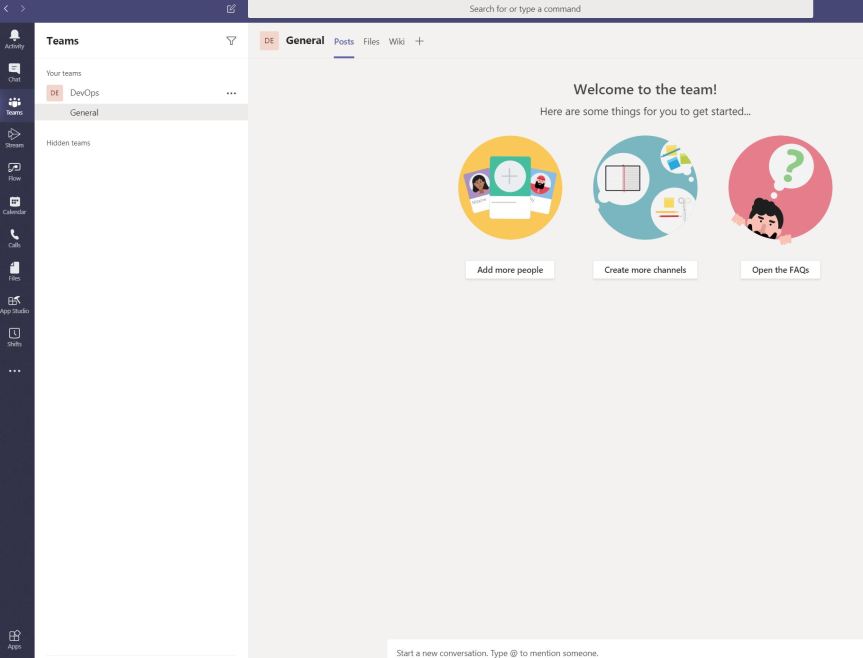Viewport: 863px width, 658px height.
Task: Open more options for DevOps team
Action: (x=232, y=93)
